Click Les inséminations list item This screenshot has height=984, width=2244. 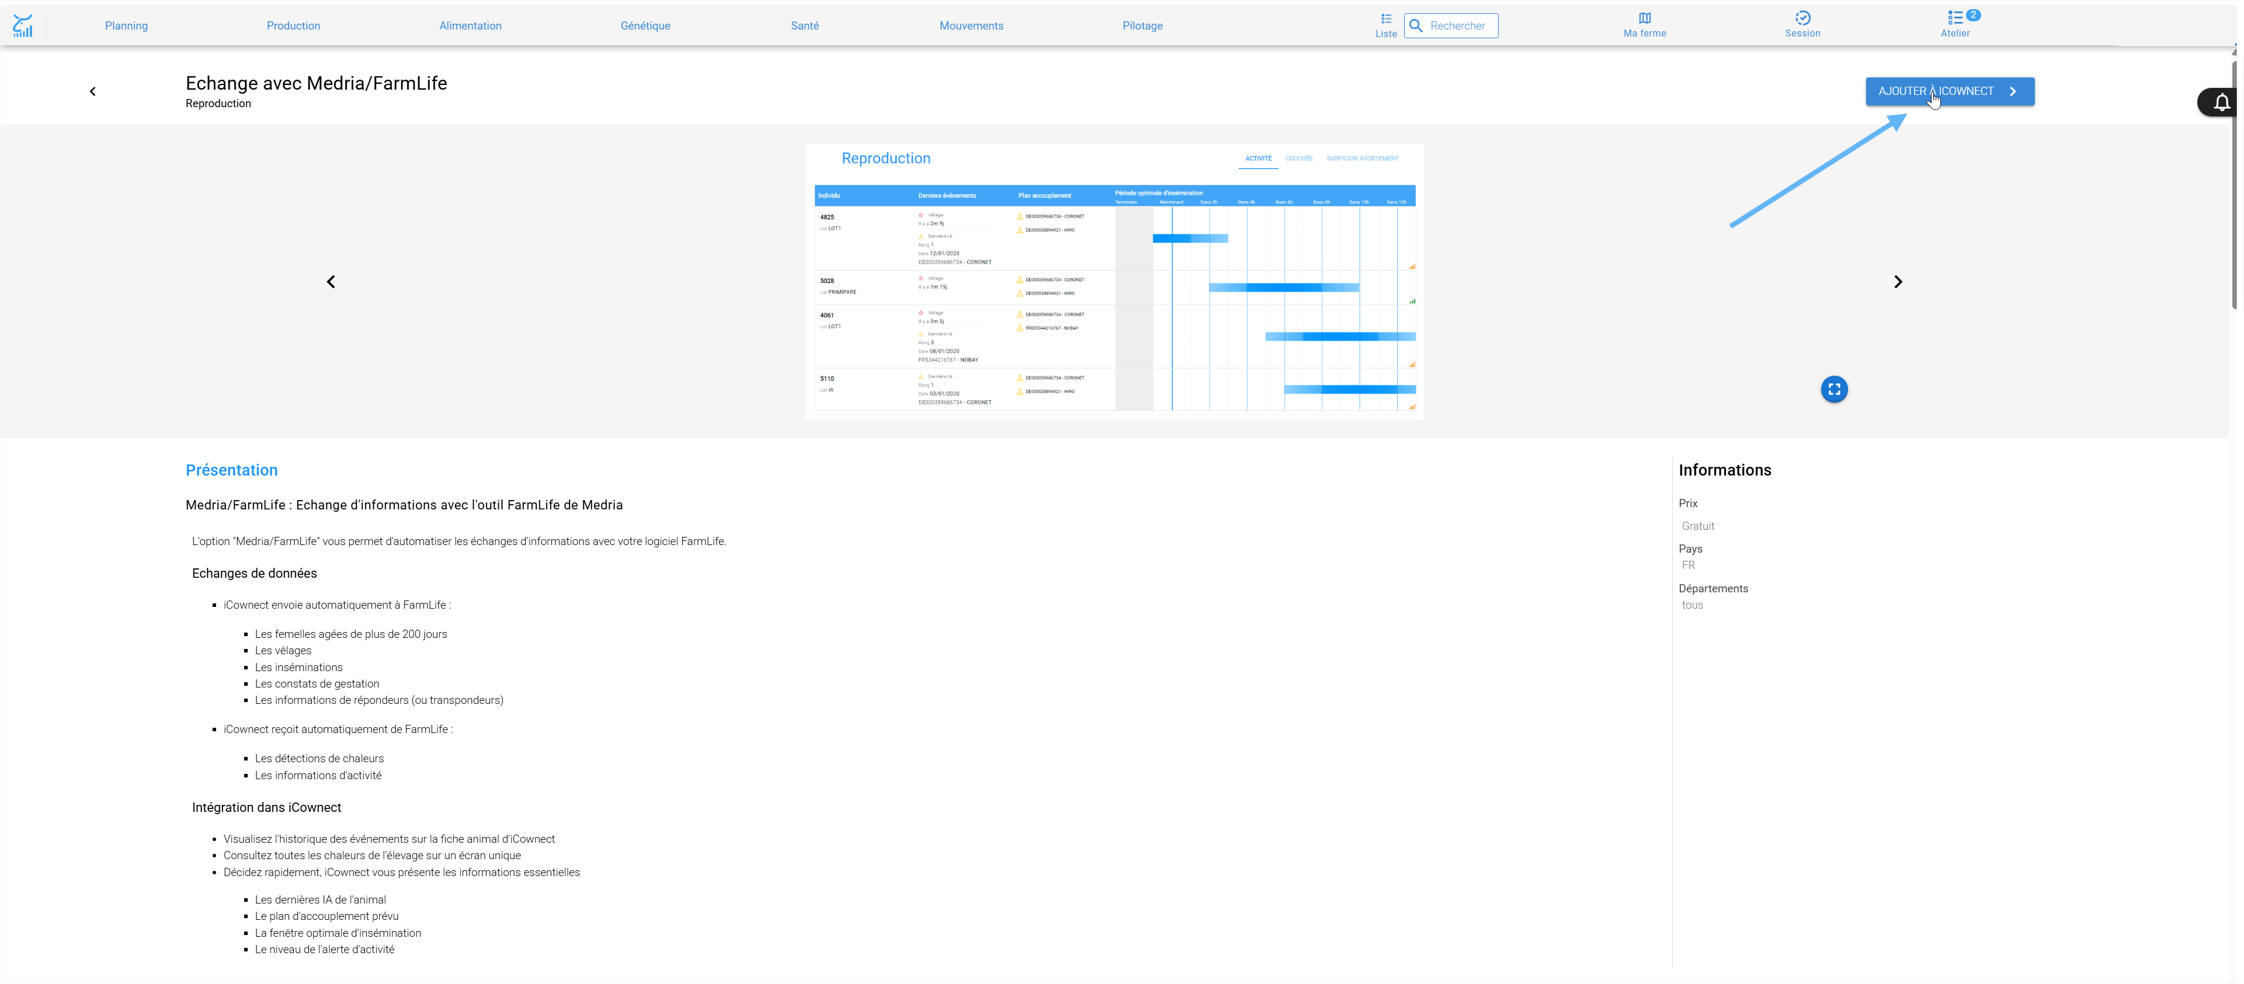point(298,667)
